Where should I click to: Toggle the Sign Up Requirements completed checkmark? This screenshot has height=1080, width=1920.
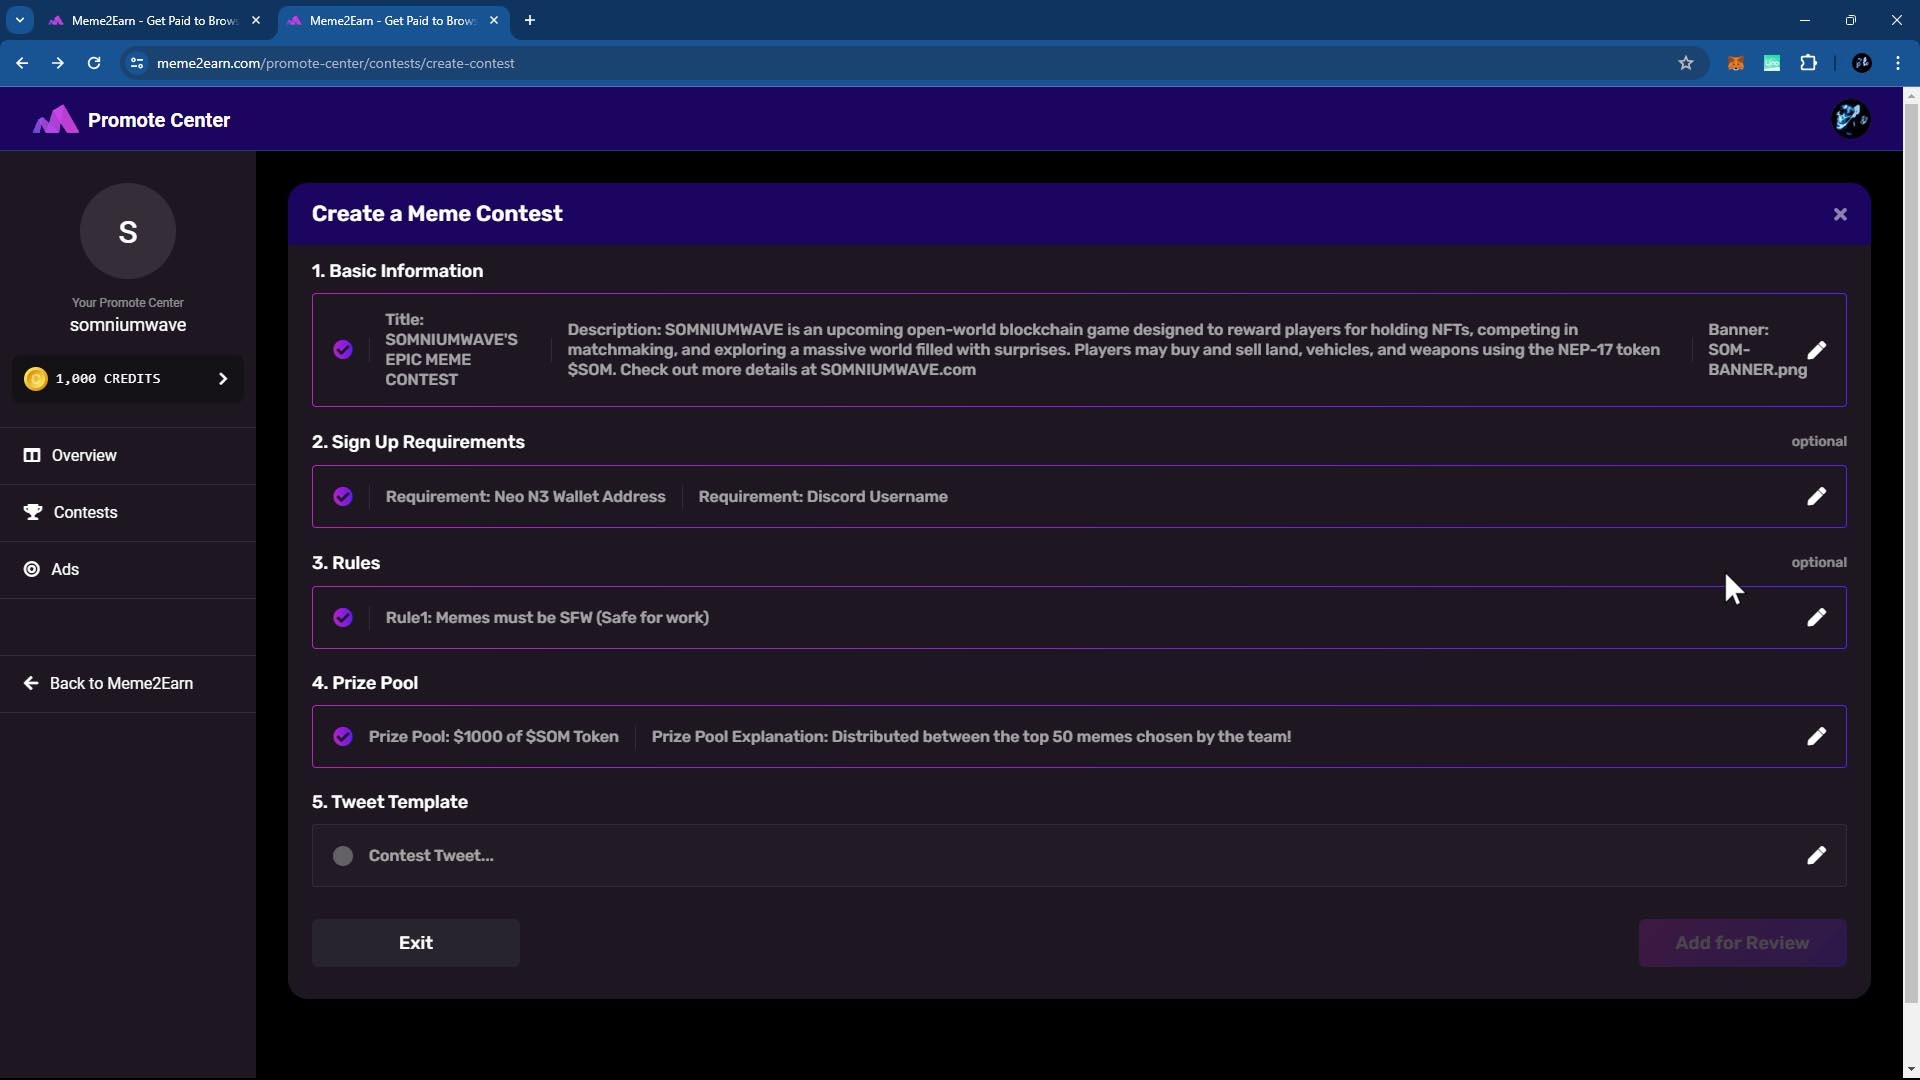pyautogui.click(x=343, y=496)
